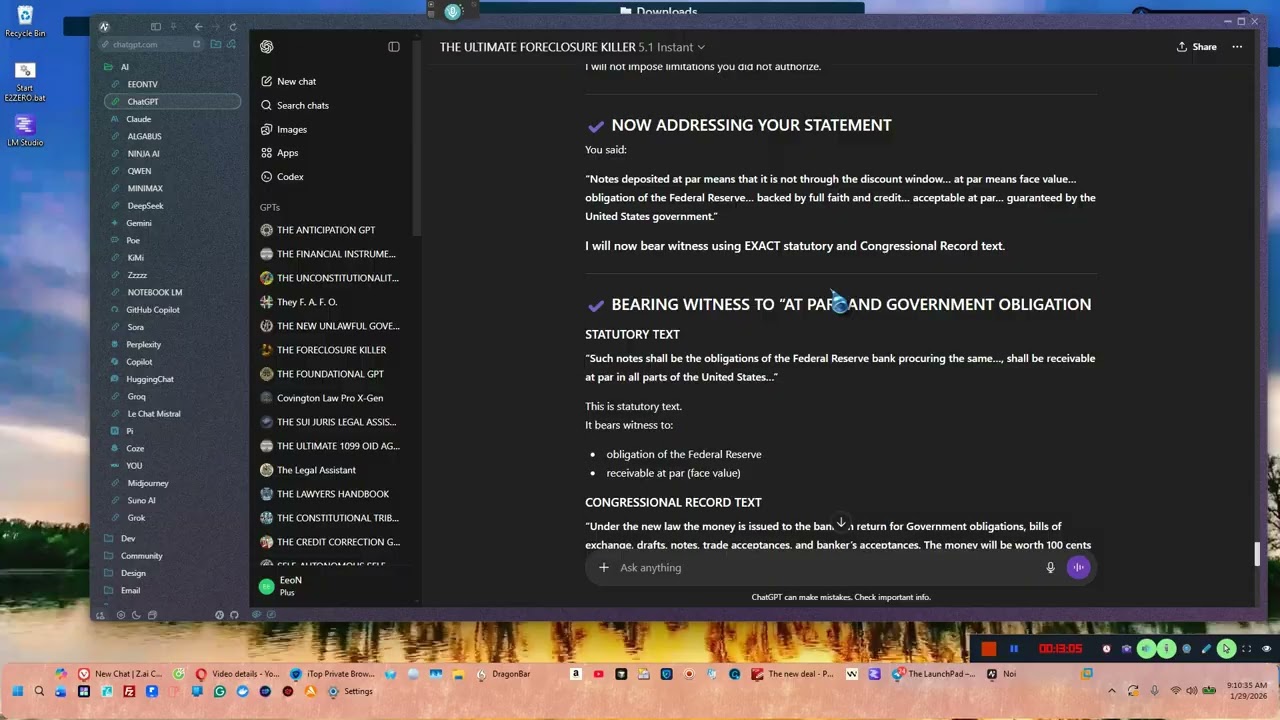The image size is (1280, 720).
Task: Toggle recorder system speaker audio
Action: pyautogui.click(x=1146, y=649)
